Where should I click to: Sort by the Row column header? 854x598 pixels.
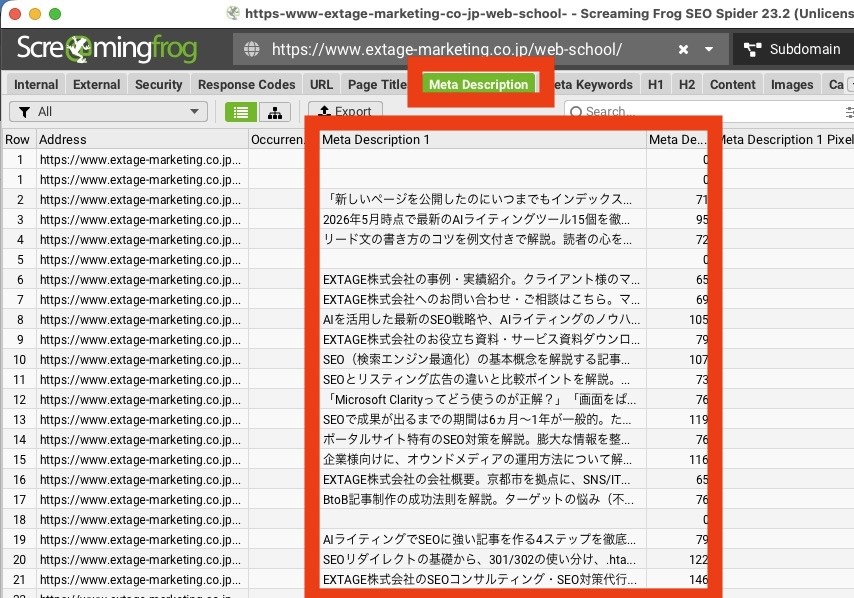(18, 139)
